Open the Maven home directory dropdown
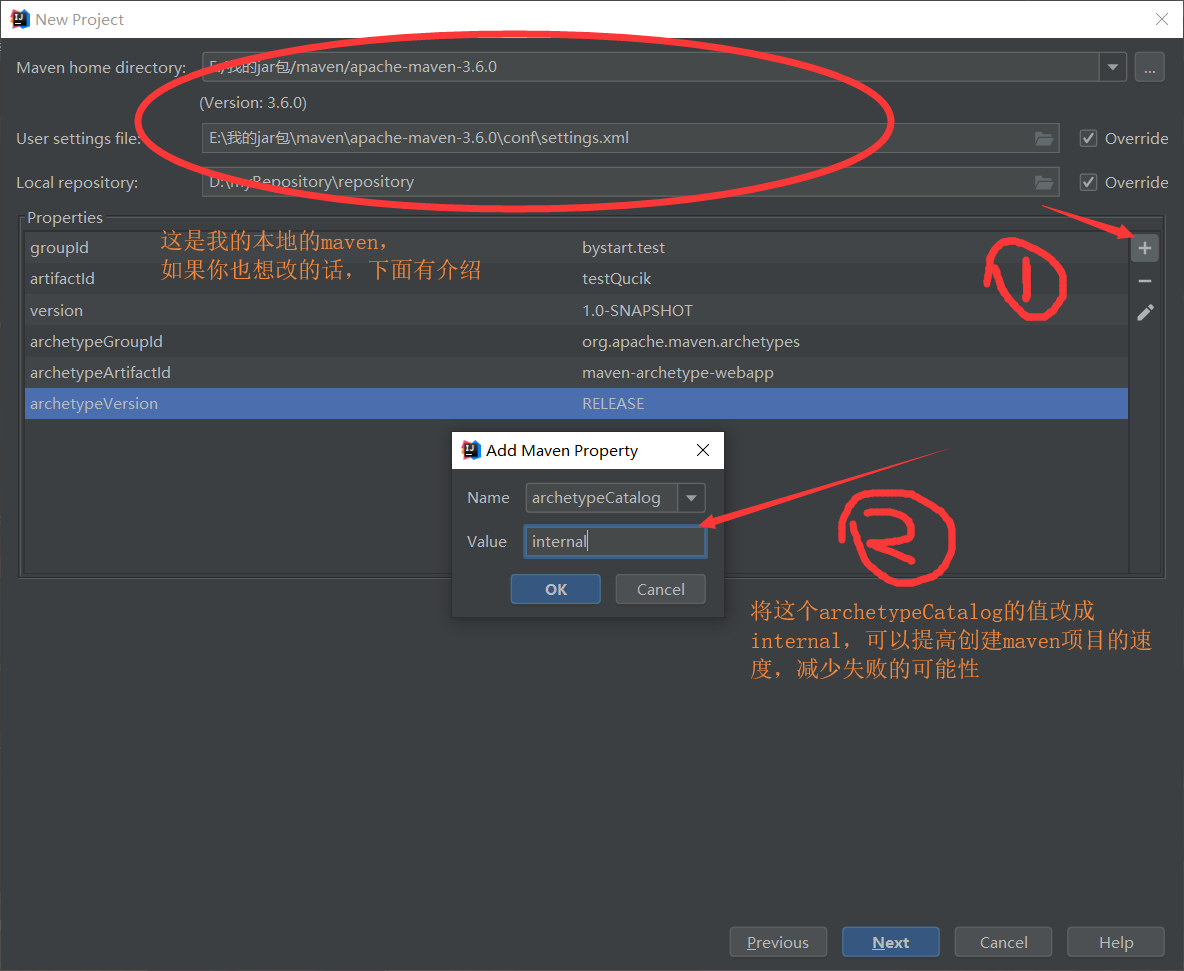Screen dimensions: 1184x971 (x=1113, y=67)
